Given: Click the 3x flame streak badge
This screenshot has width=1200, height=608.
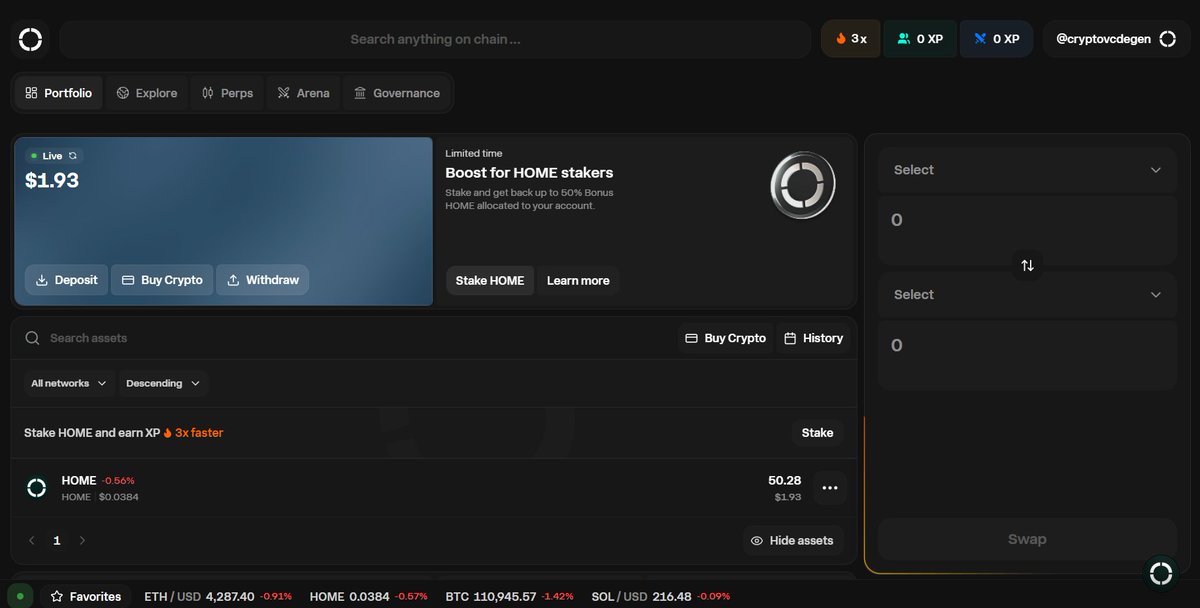Looking at the screenshot, I should pyautogui.click(x=850, y=38).
